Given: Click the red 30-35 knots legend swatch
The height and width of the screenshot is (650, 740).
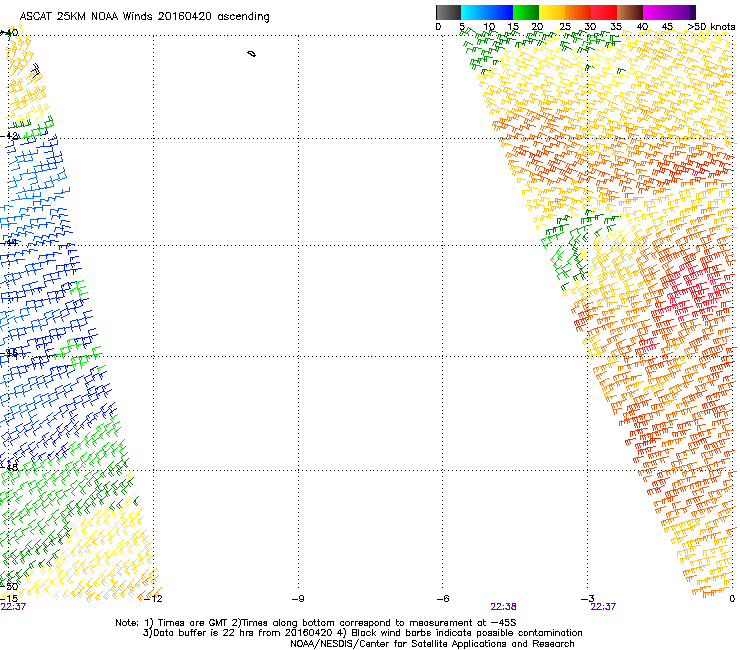Looking at the screenshot, I should pos(604,12).
